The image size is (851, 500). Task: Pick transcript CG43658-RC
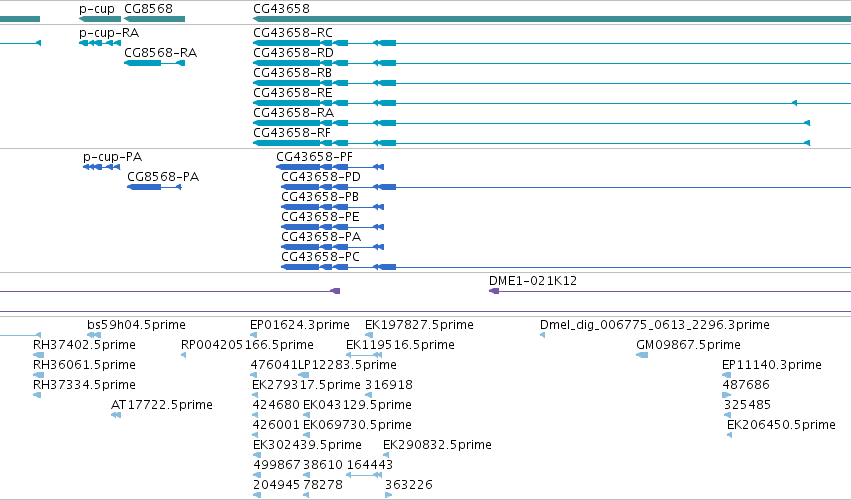click(x=293, y=33)
